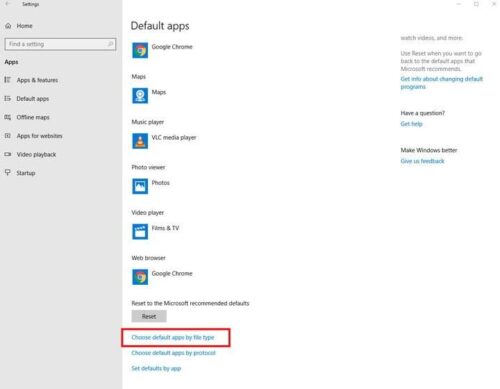Open Apps & features section

(x=37, y=80)
